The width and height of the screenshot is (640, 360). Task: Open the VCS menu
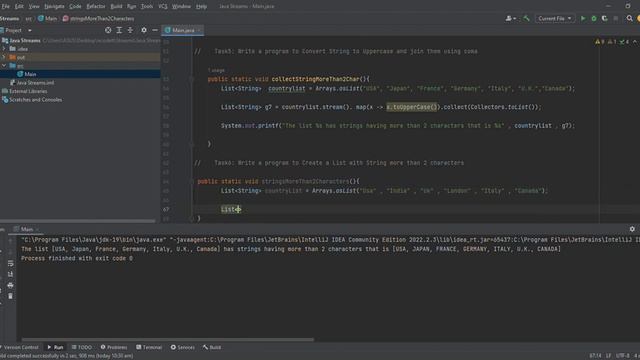click(163, 7)
